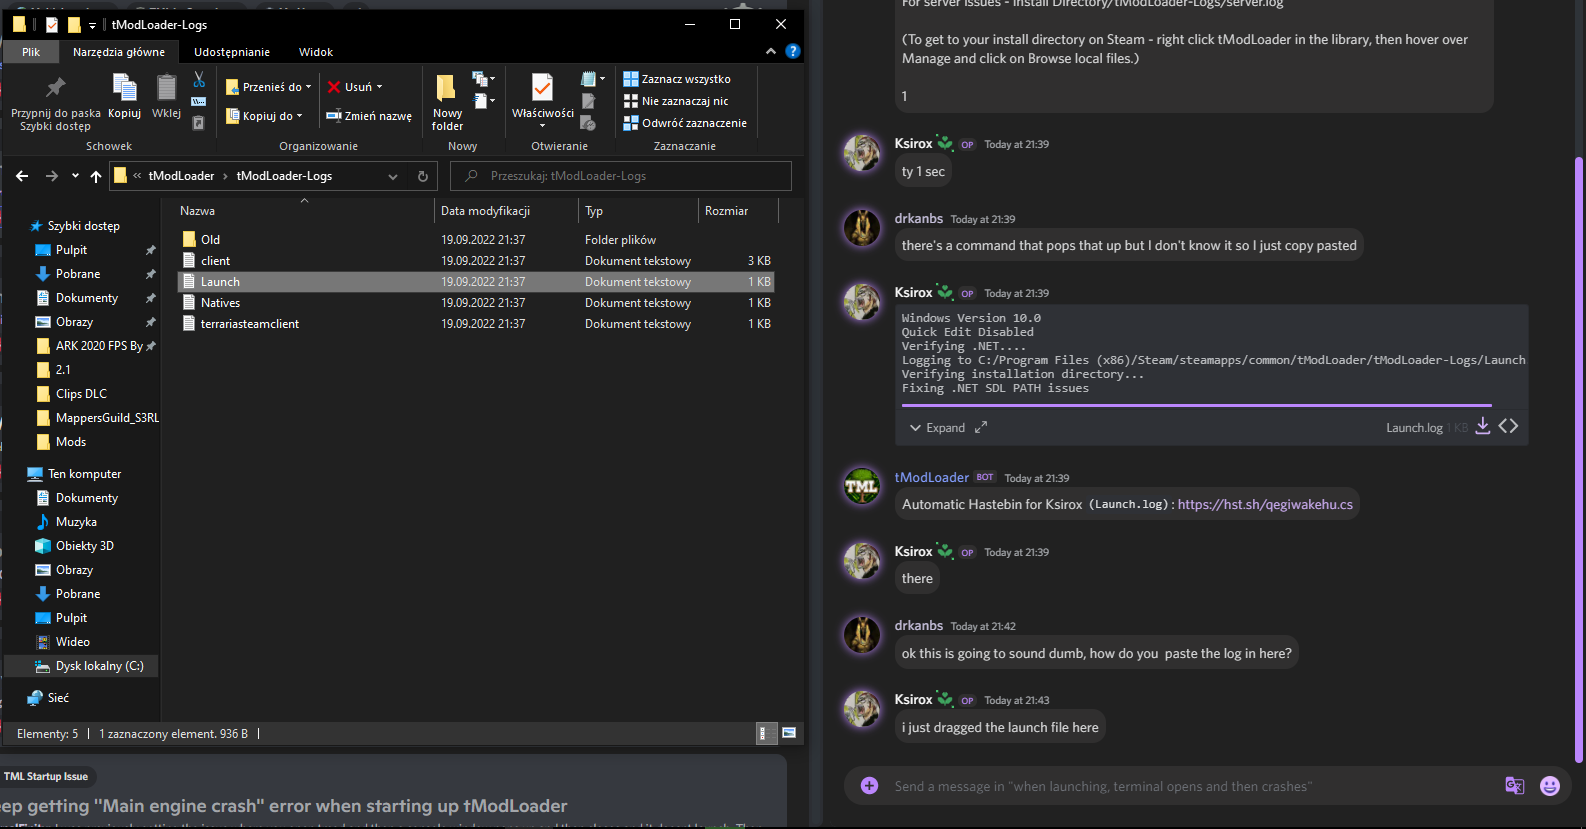The image size is (1586, 829).
Task: Open recent locations dropdown arrow
Action: [75, 176]
